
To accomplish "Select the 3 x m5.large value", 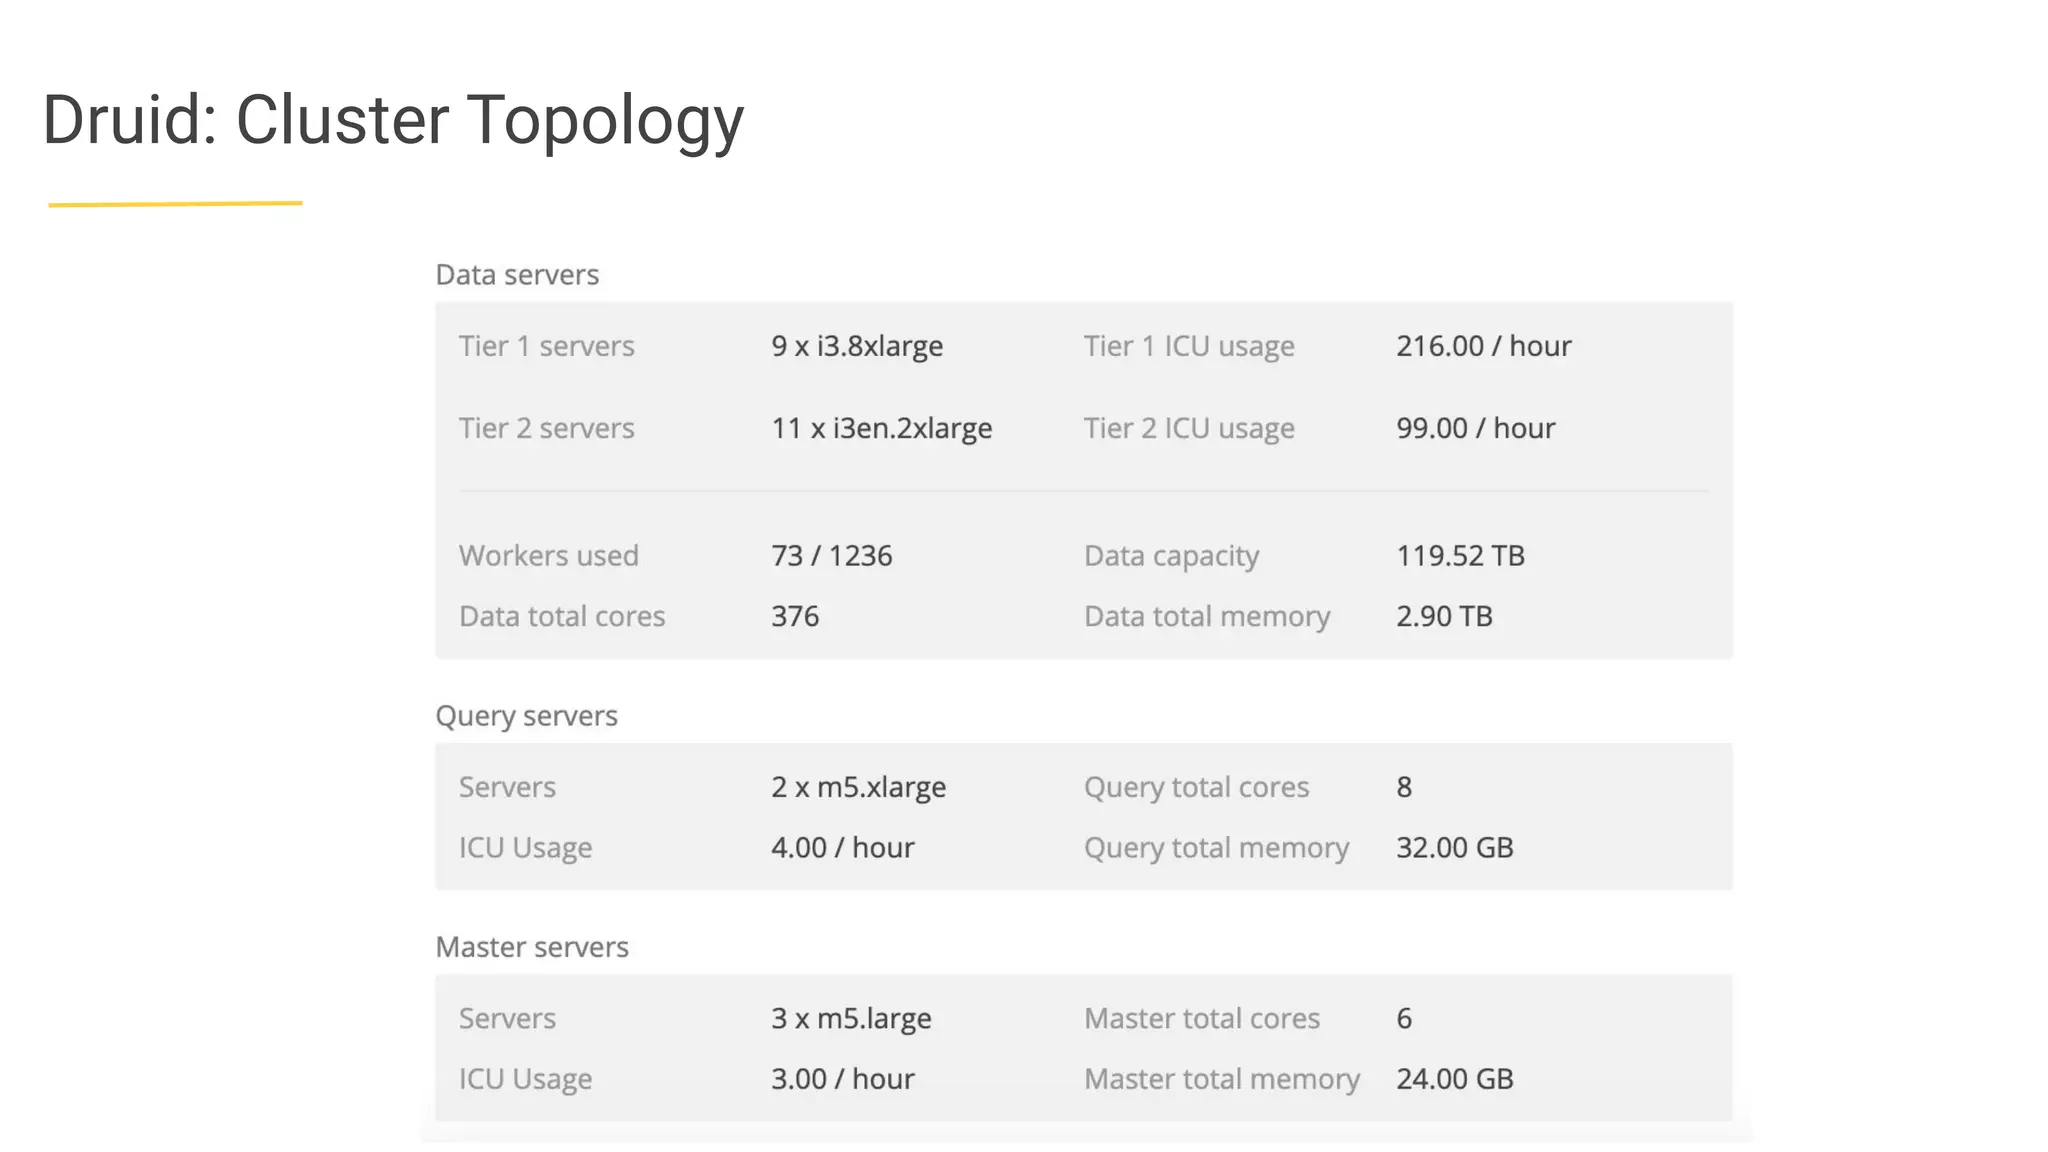I will coord(851,1018).
